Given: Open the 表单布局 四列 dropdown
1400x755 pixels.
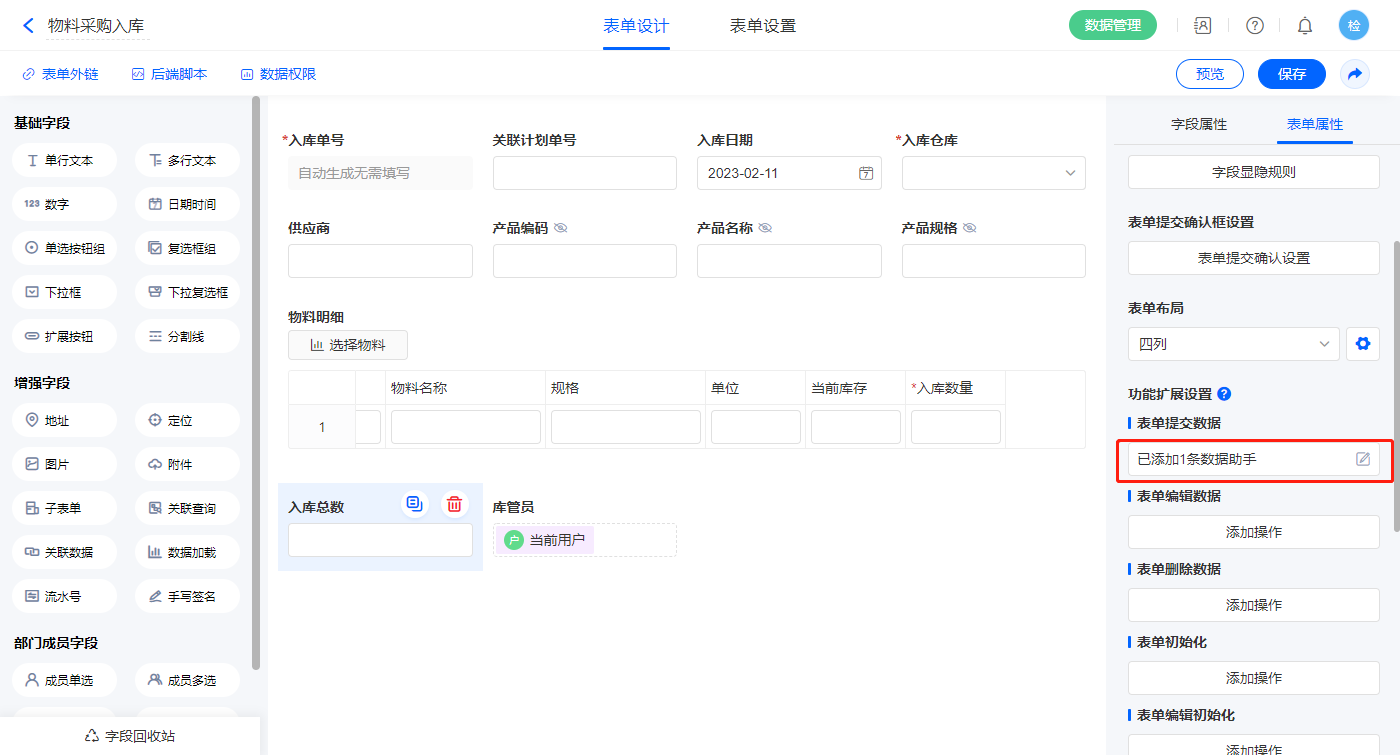Looking at the screenshot, I should tap(1233, 344).
